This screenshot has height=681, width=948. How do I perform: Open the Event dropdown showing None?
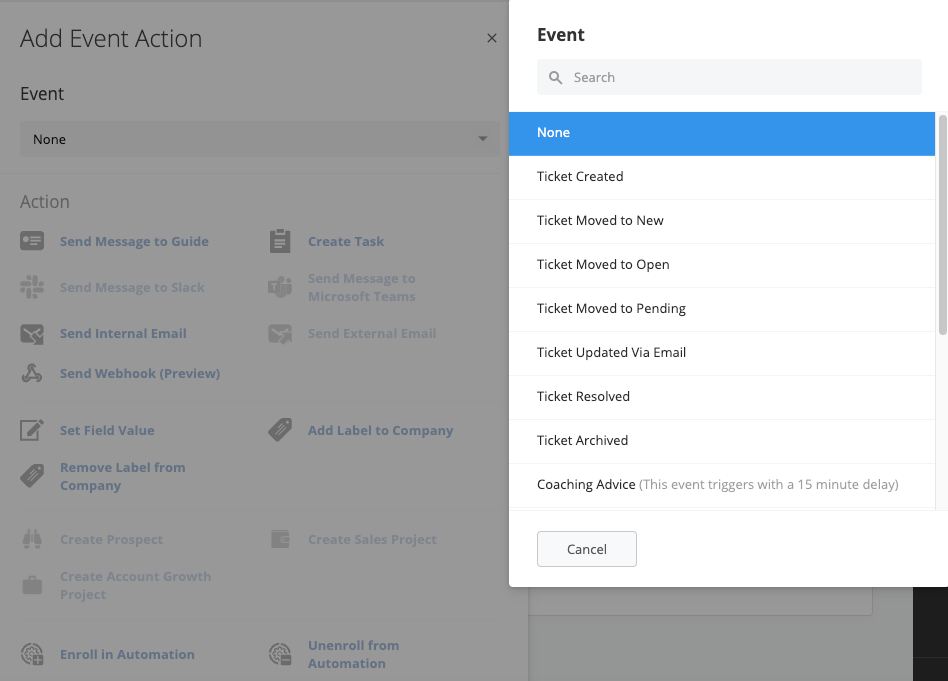click(260, 139)
